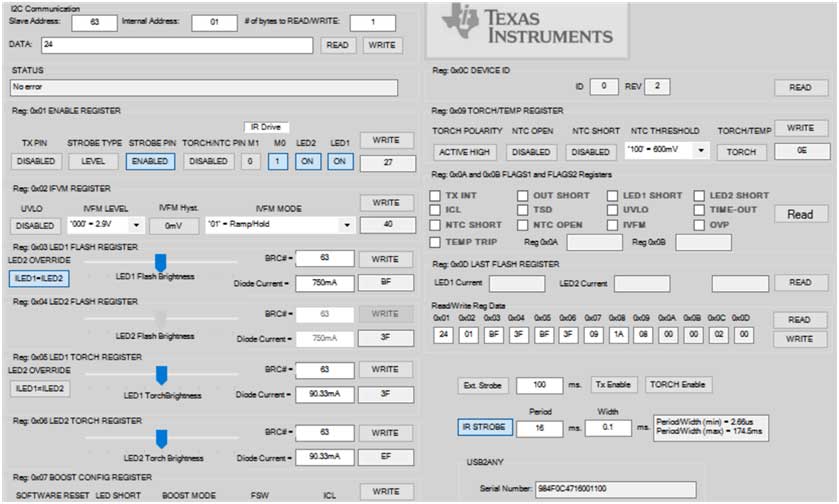Click the I2C WRITE button beside DATA

click(x=382, y=45)
